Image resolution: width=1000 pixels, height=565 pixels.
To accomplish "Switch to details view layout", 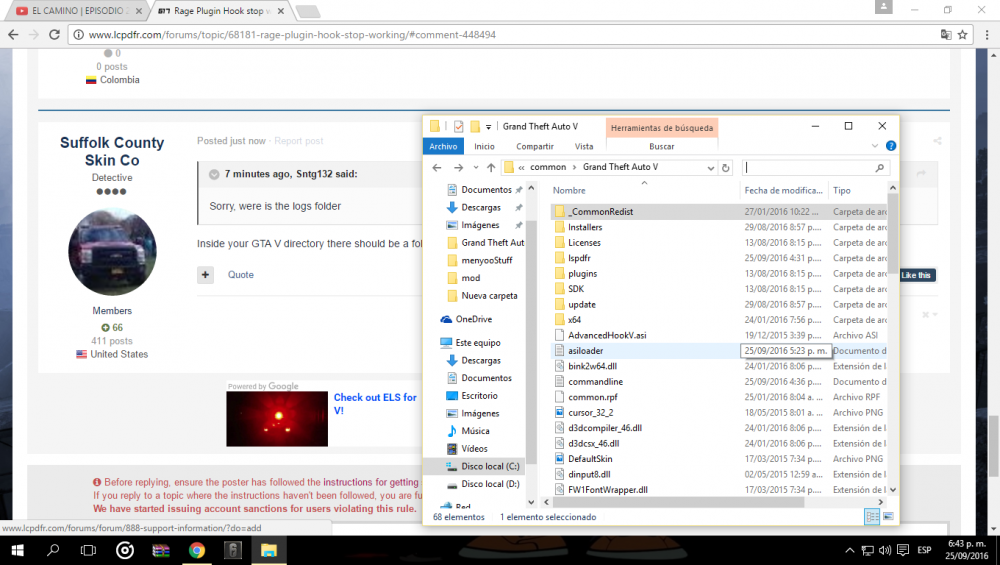I will click(871, 517).
